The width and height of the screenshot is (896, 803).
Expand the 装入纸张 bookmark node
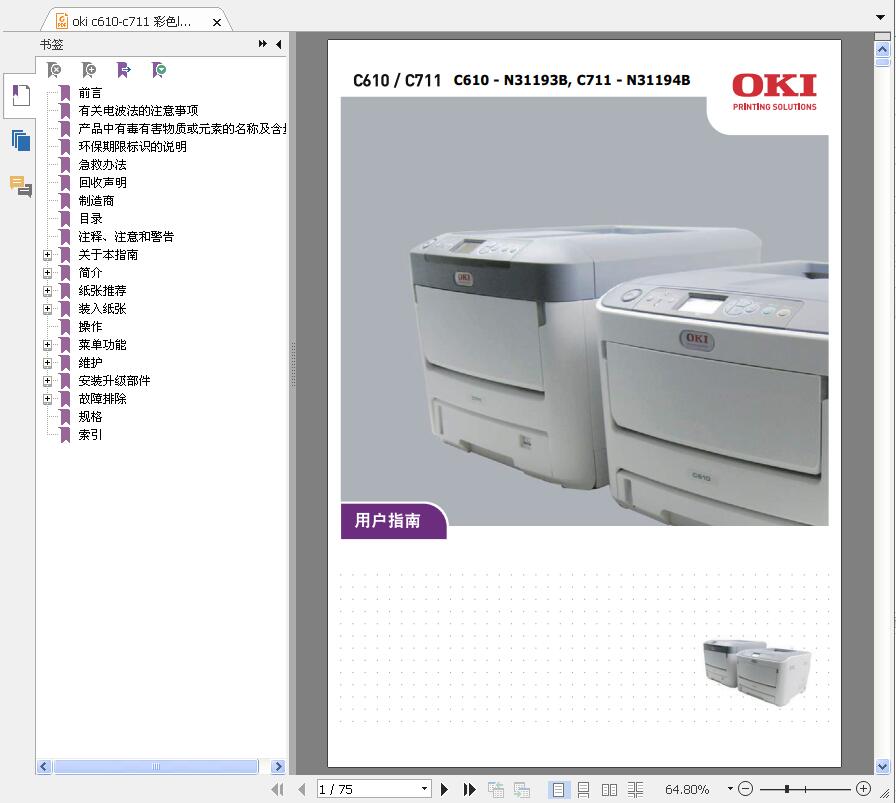coord(47,309)
